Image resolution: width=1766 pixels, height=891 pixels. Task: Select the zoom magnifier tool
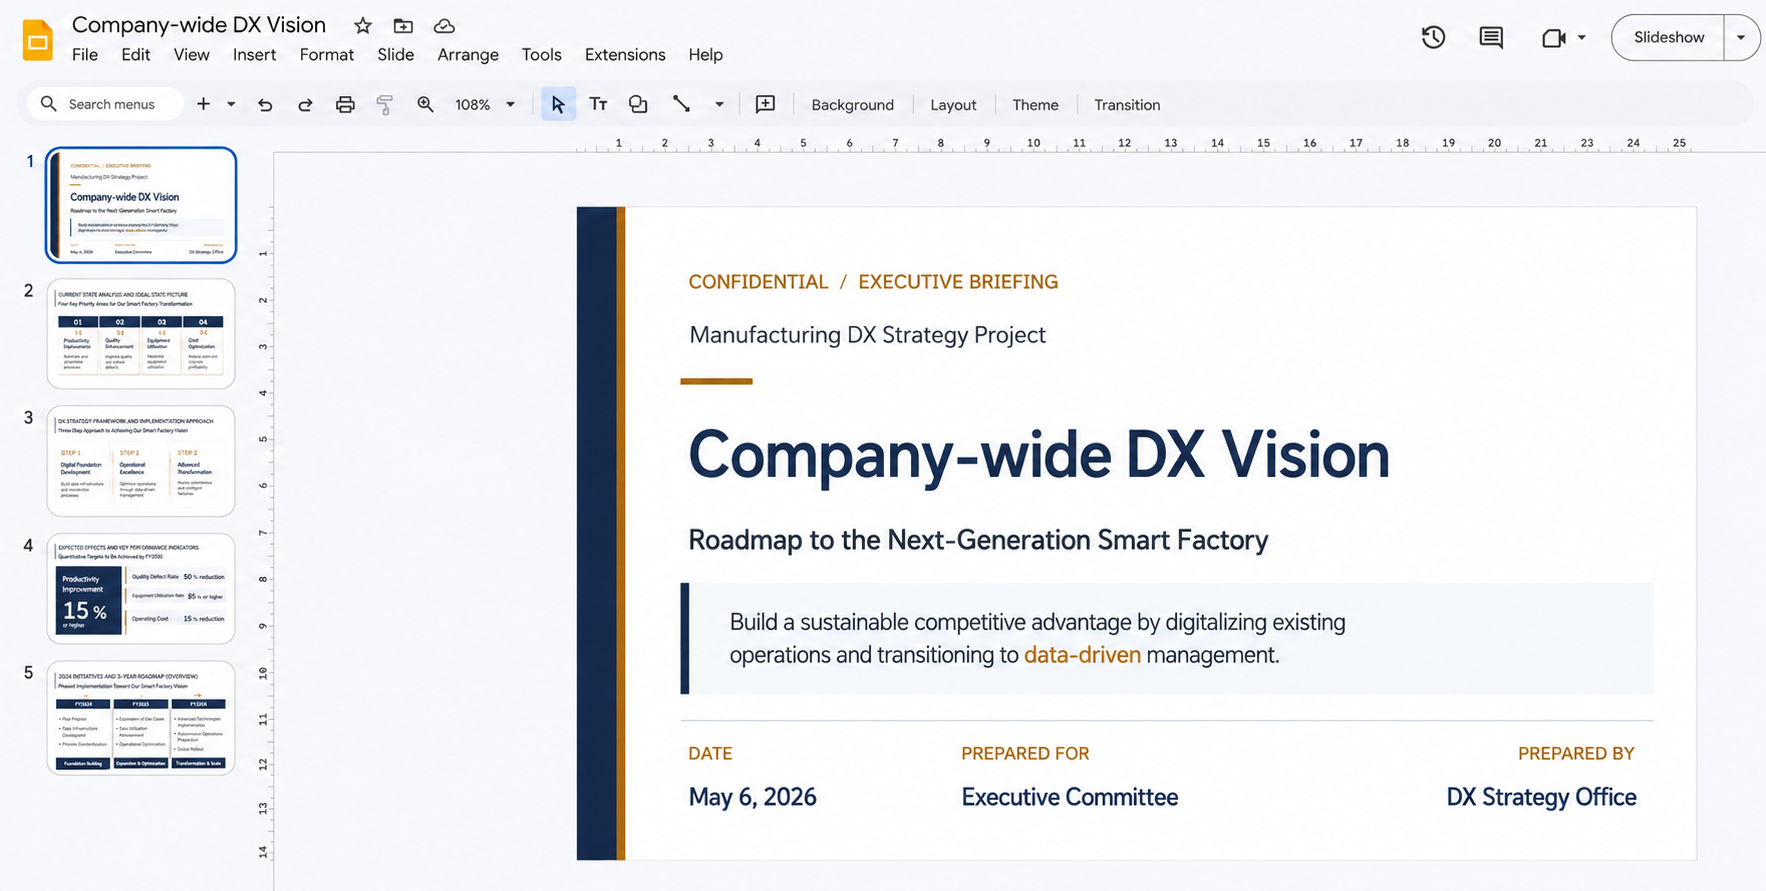pyautogui.click(x=425, y=104)
